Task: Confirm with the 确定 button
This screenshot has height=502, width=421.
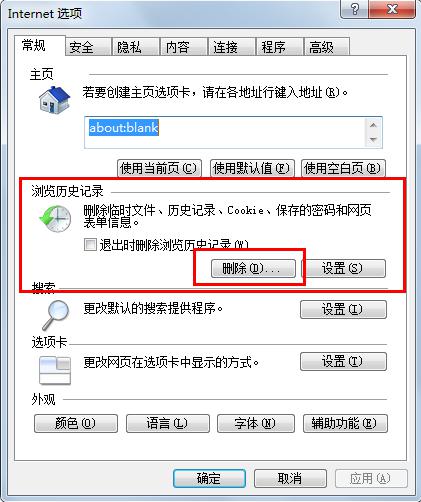Action: [209, 479]
